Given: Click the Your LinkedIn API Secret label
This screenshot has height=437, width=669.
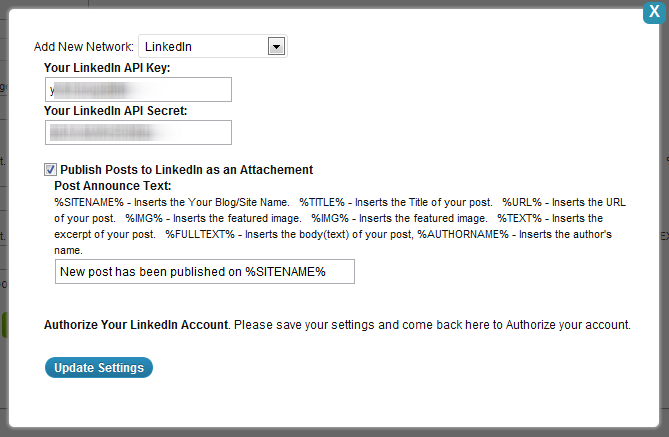Looking at the screenshot, I should point(116,111).
